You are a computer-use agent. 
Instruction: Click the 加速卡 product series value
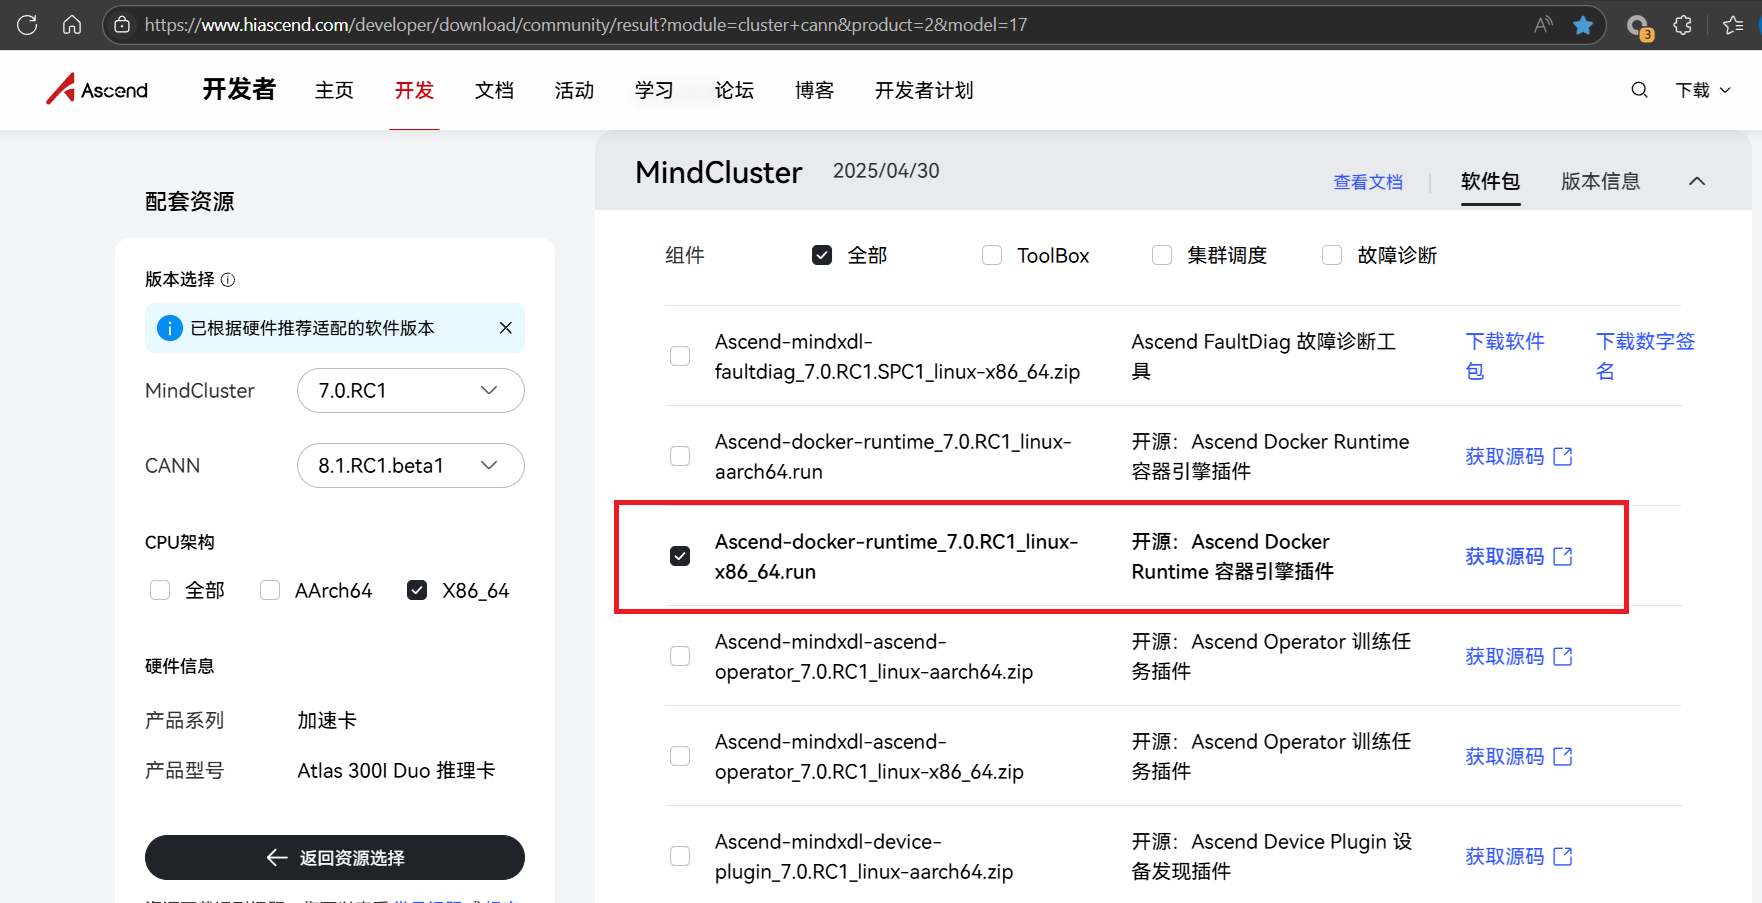[327, 721]
